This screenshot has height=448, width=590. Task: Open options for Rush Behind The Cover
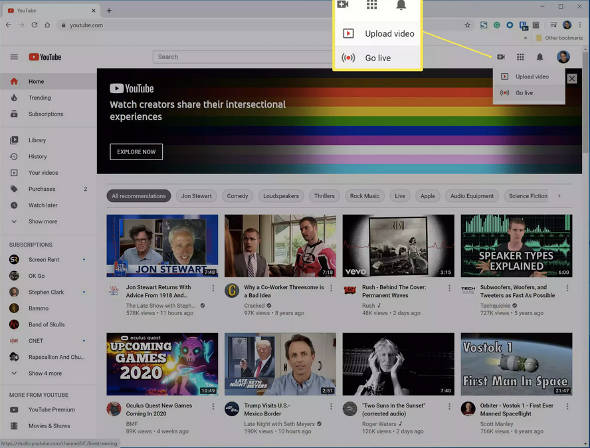(449, 288)
